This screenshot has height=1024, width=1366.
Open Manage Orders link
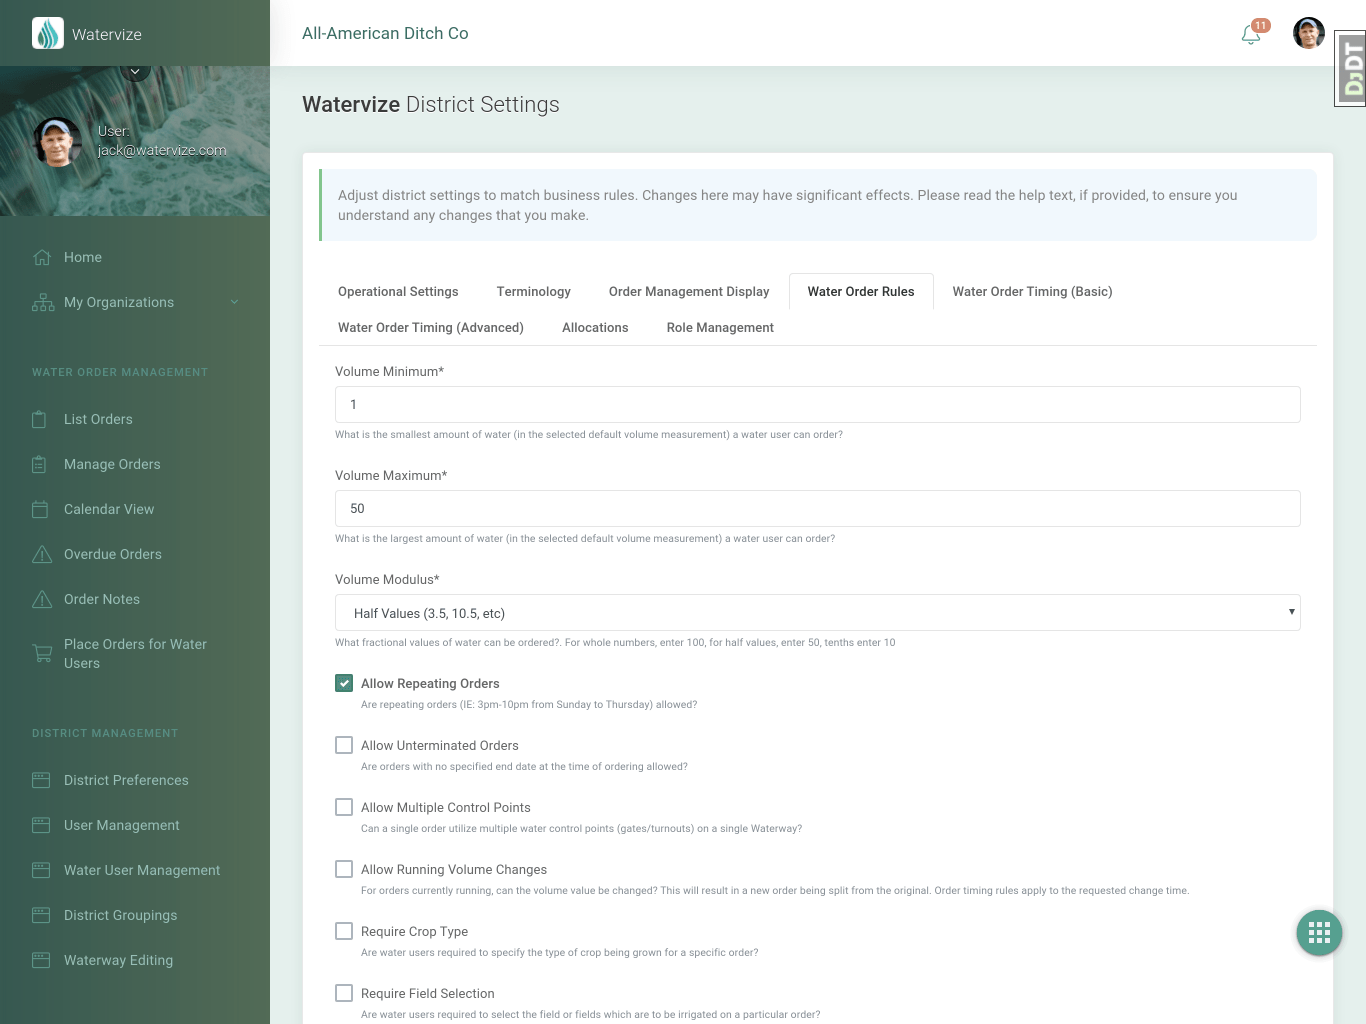click(x=112, y=464)
